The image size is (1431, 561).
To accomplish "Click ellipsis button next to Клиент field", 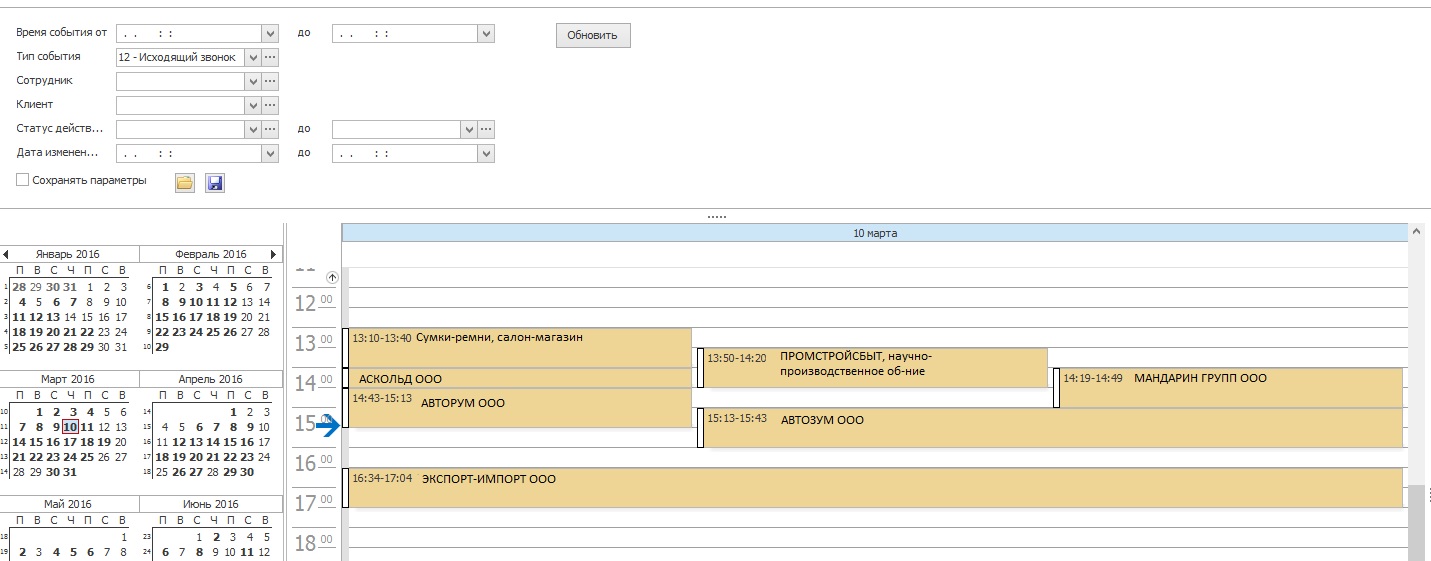I will click(270, 105).
